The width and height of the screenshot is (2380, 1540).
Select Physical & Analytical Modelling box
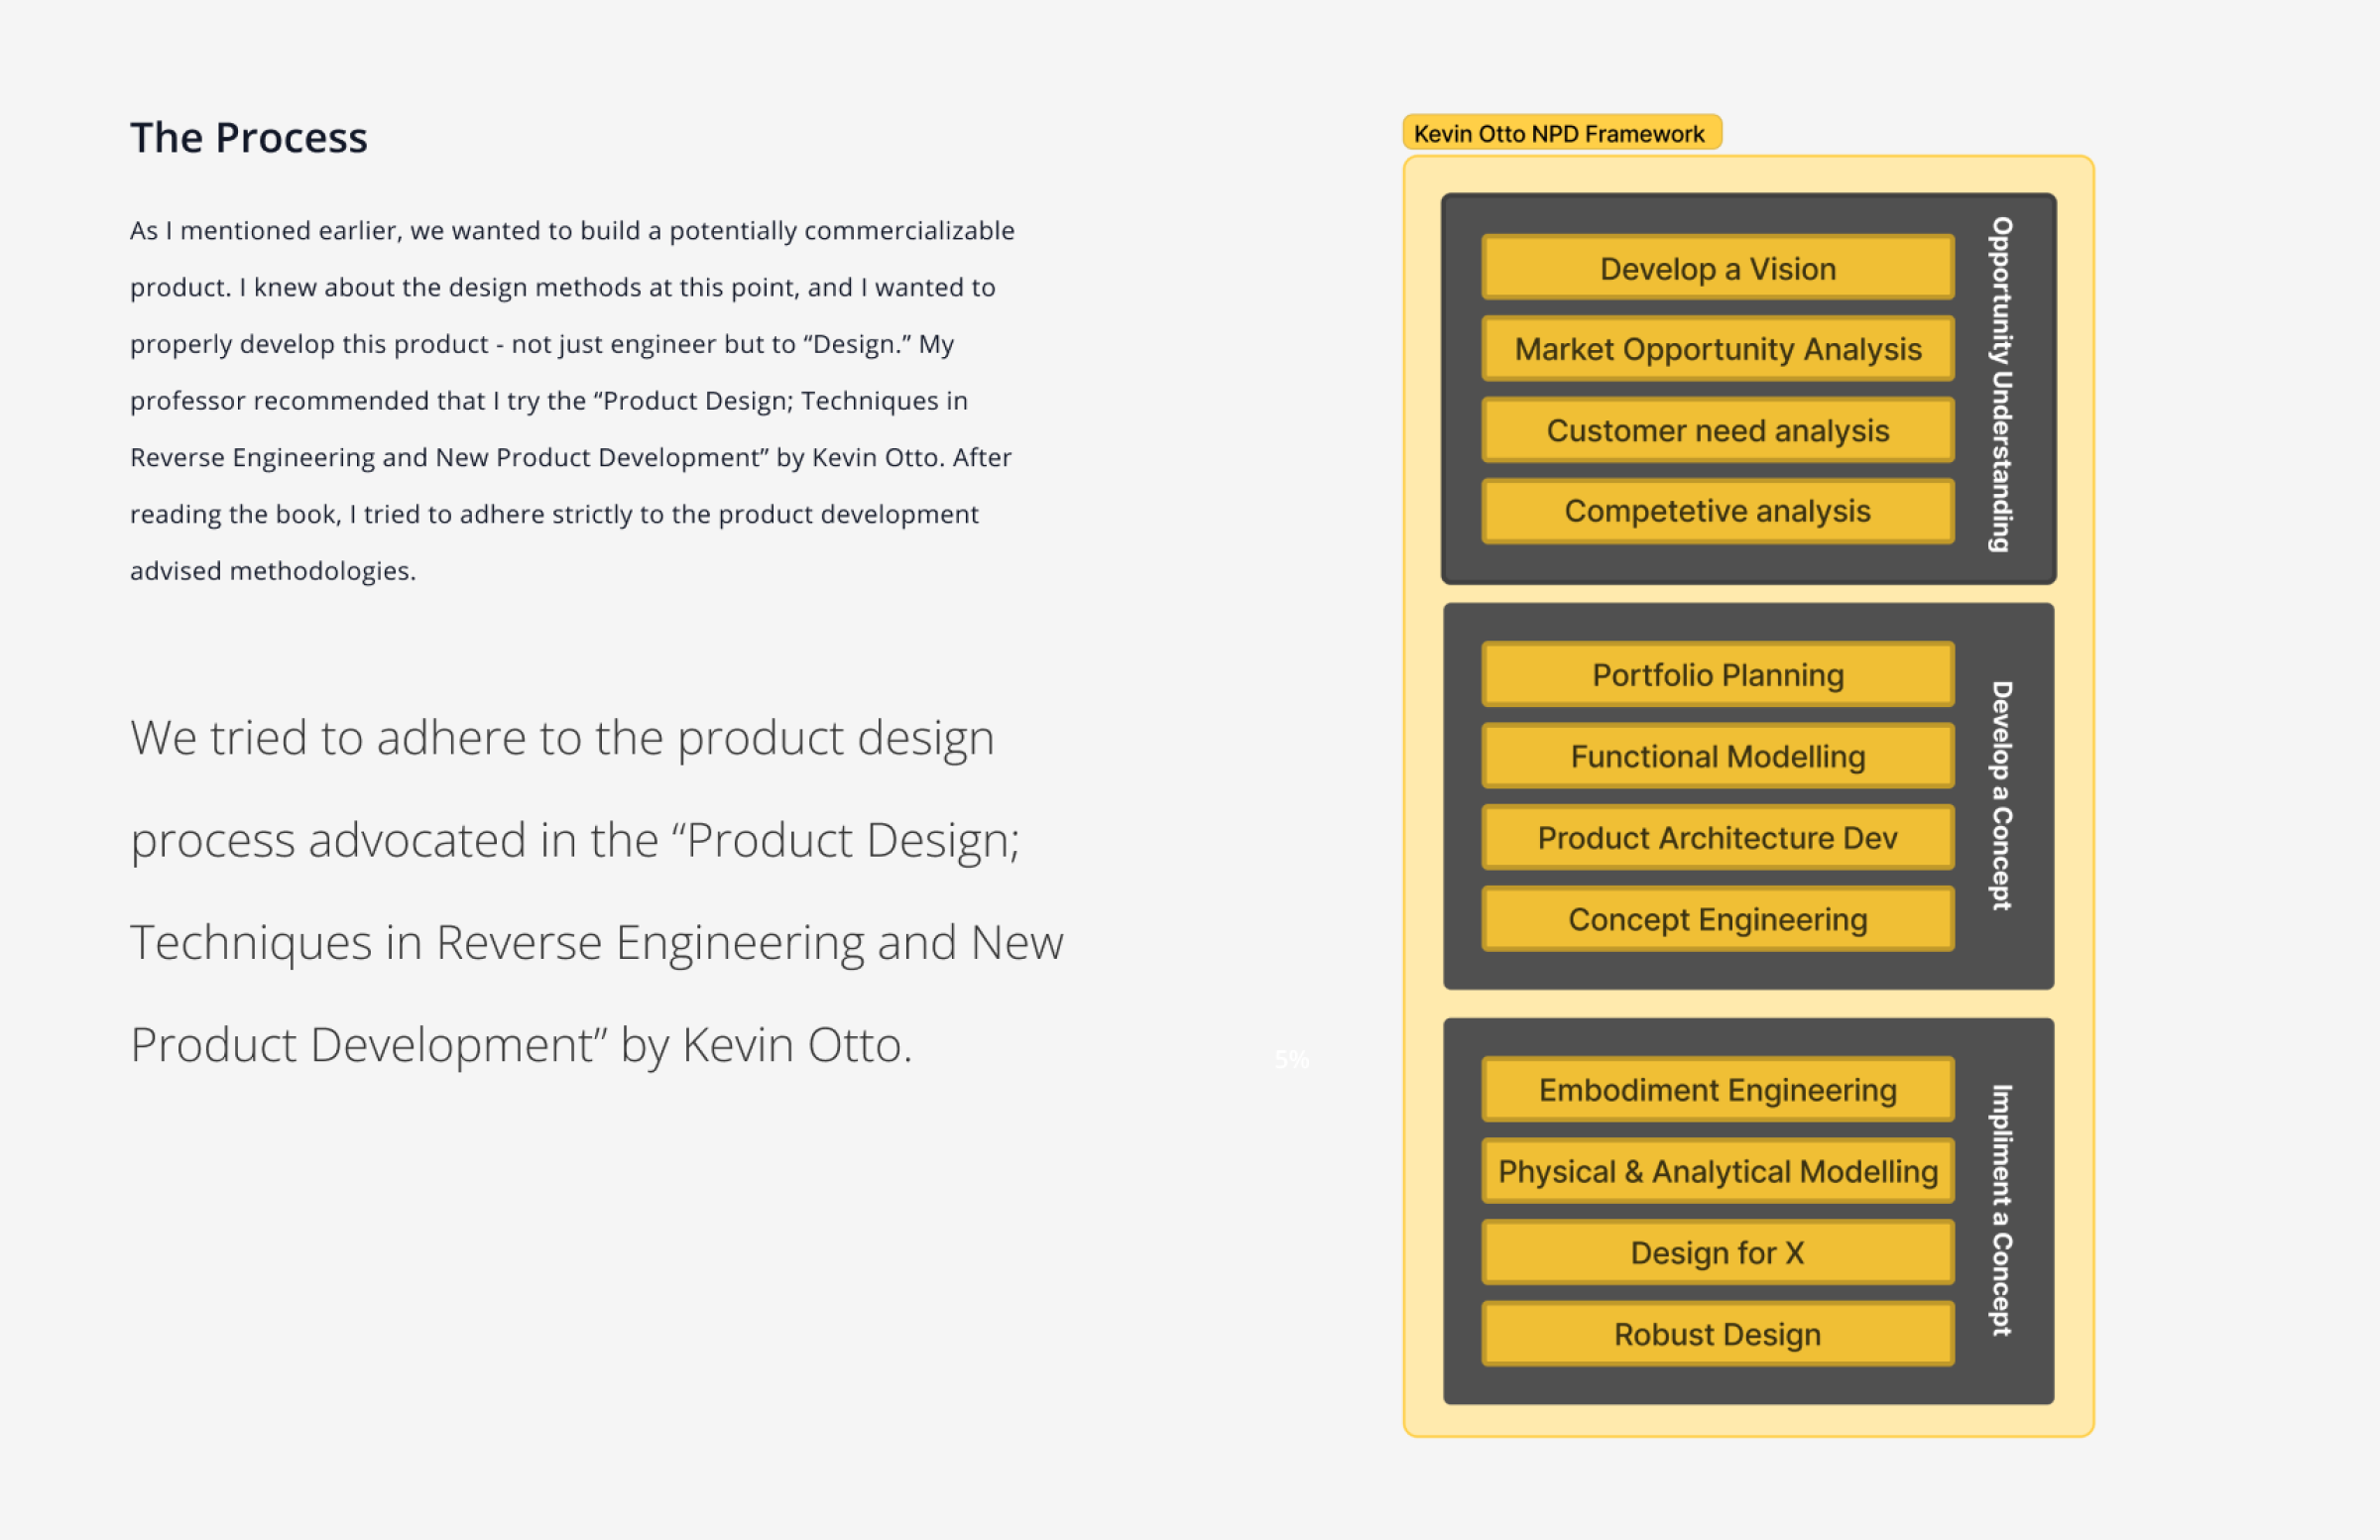point(1717,1171)
